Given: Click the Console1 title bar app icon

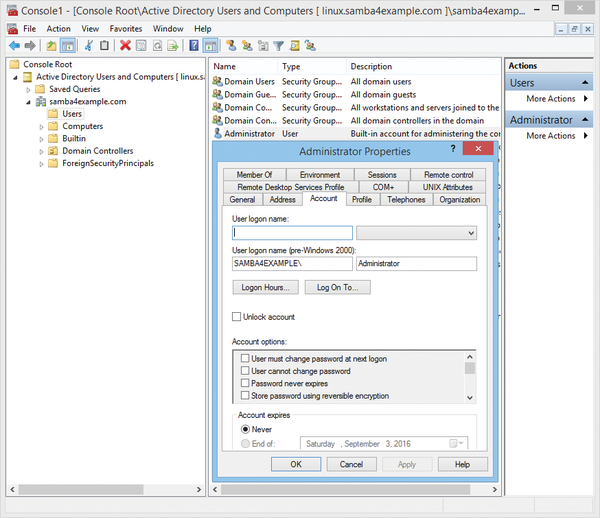Looking at the screenshot, I should pos(12,10).
